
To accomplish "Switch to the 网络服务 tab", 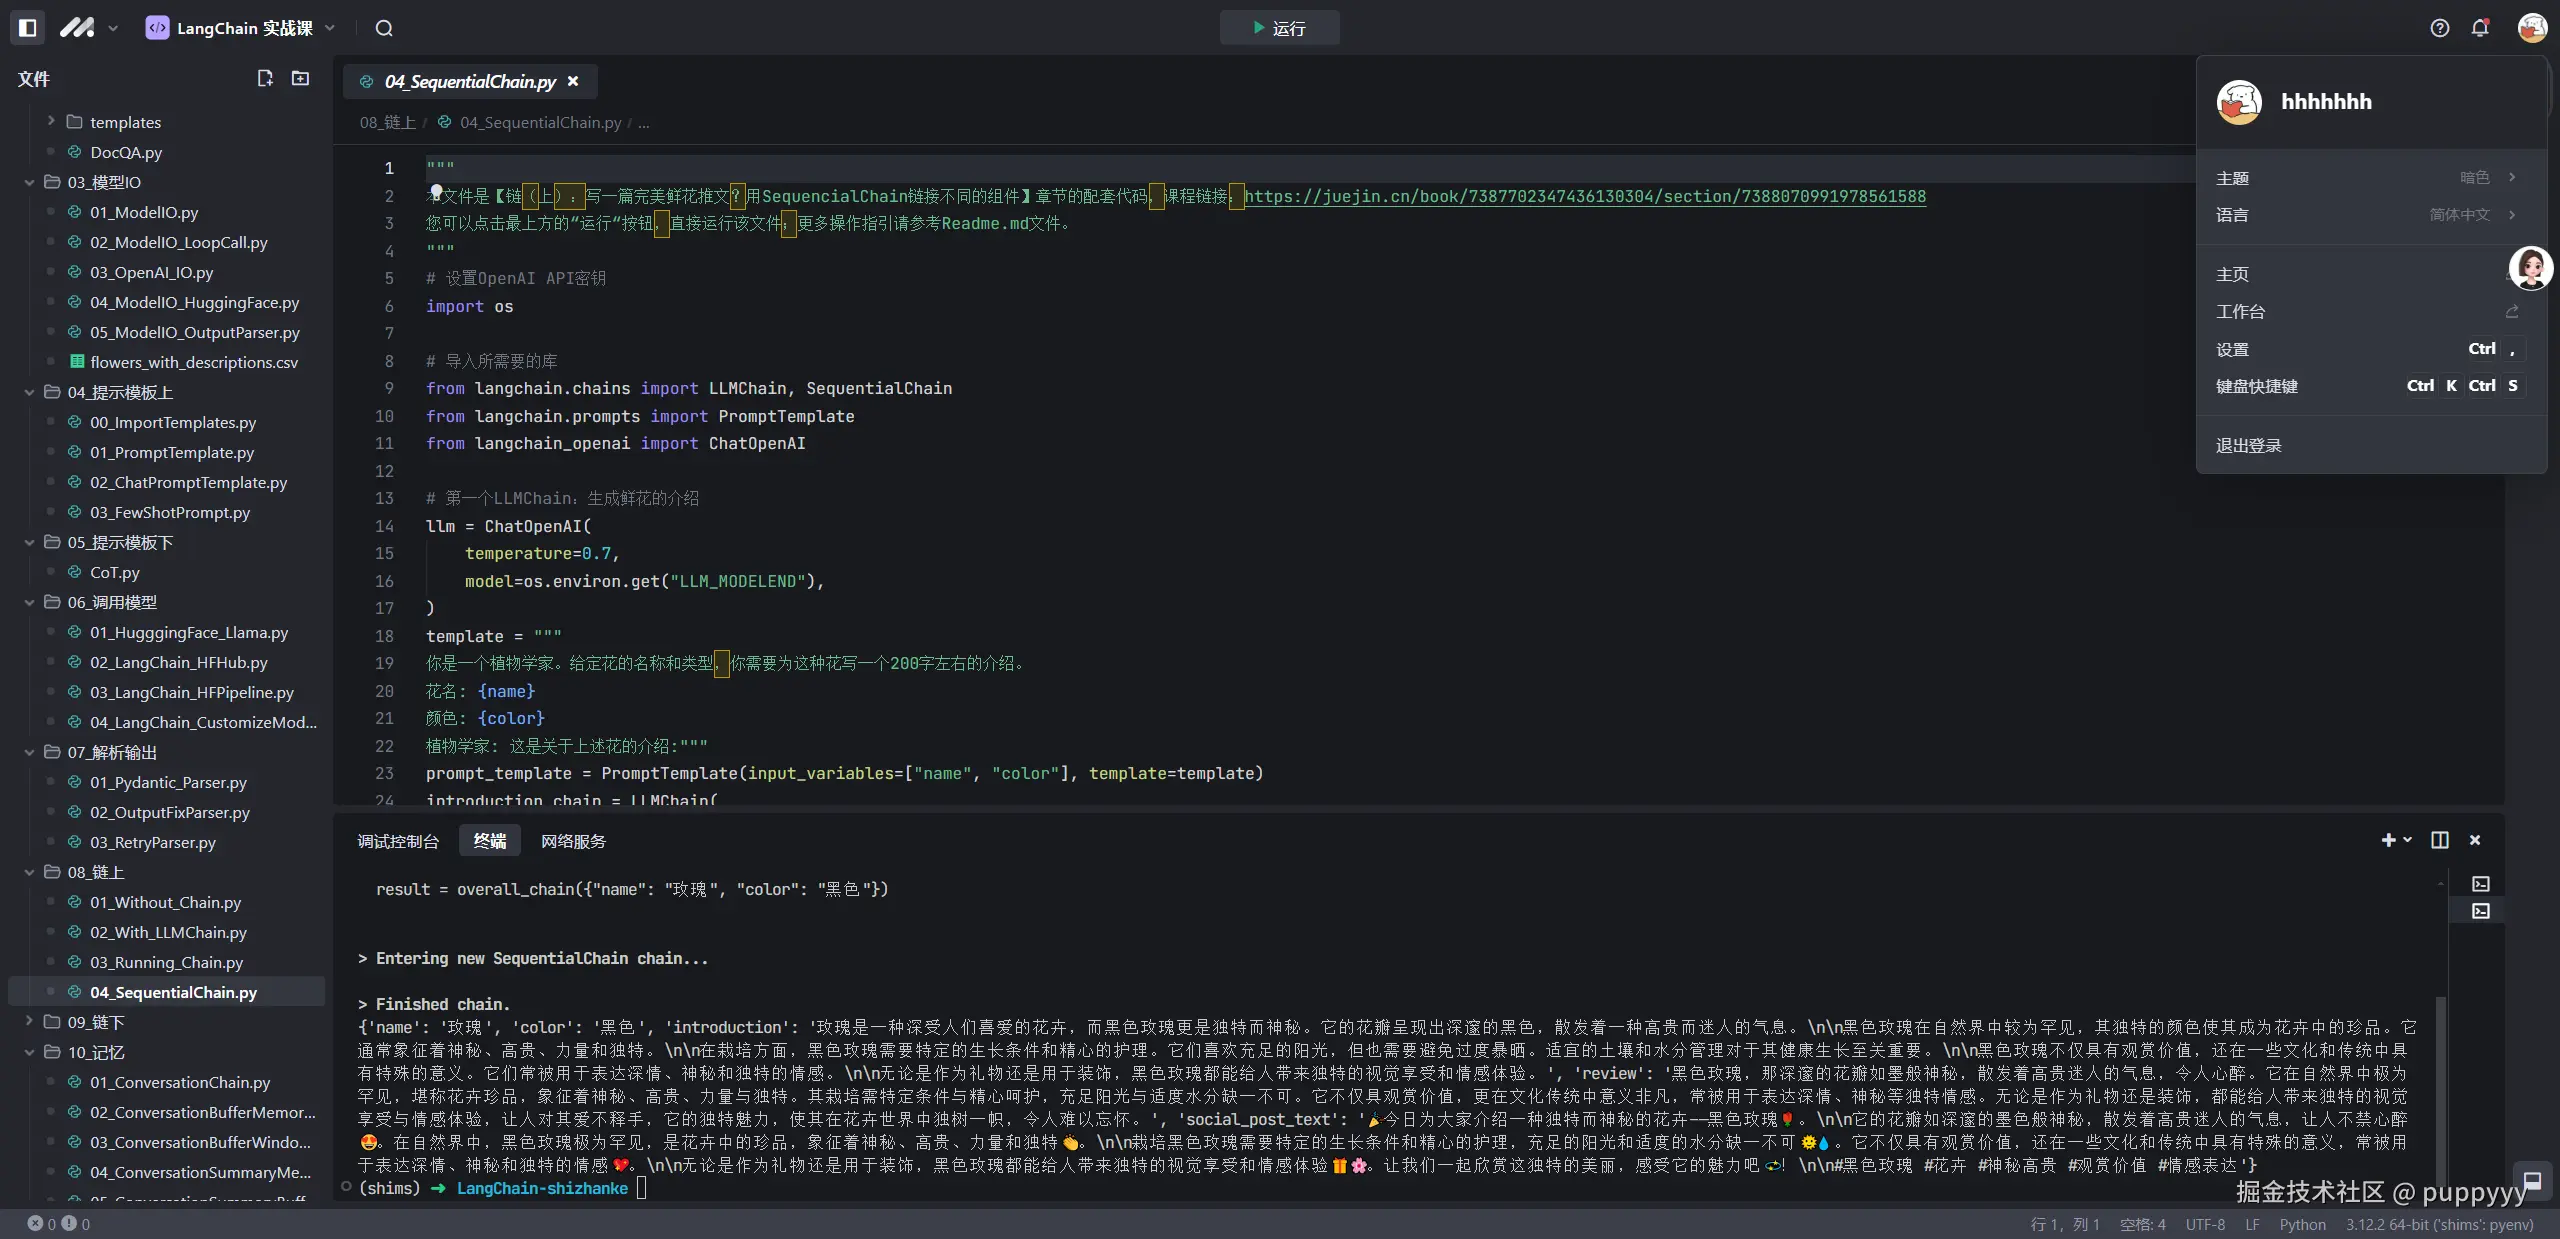I will click(x=573, y=841).
